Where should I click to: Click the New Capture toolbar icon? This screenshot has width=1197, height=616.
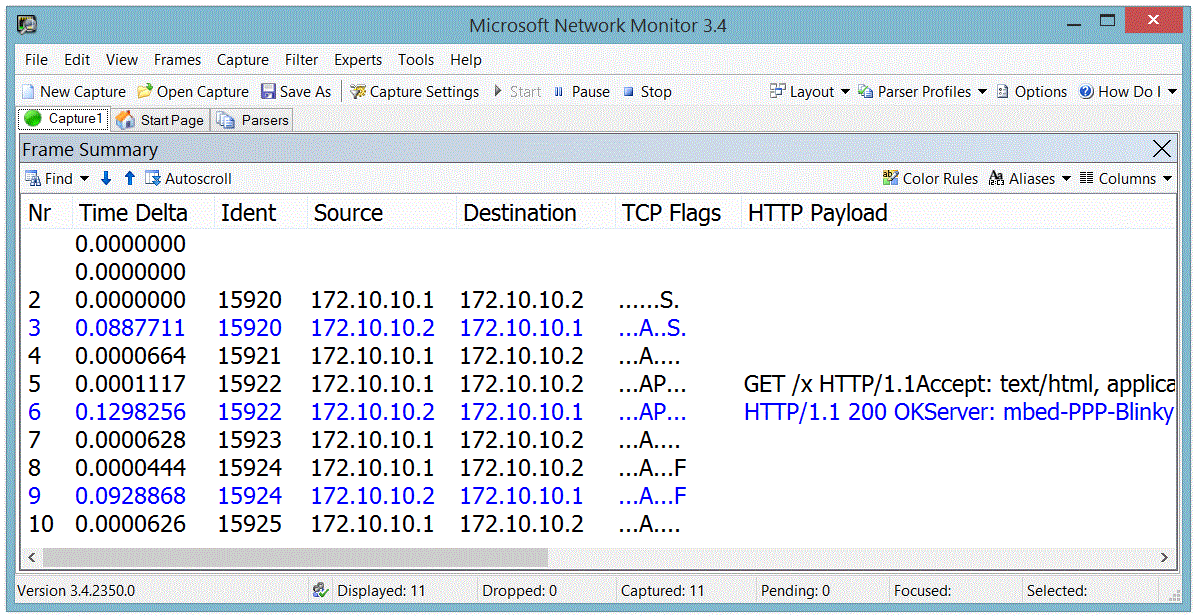(x=29, y=92)
